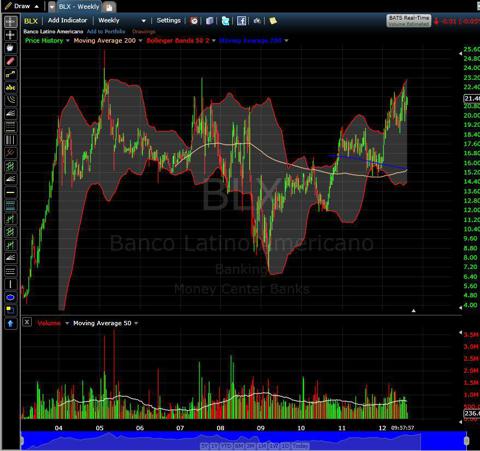Select the pink eraser tool
Screen dimensions: 480x451
10,61
